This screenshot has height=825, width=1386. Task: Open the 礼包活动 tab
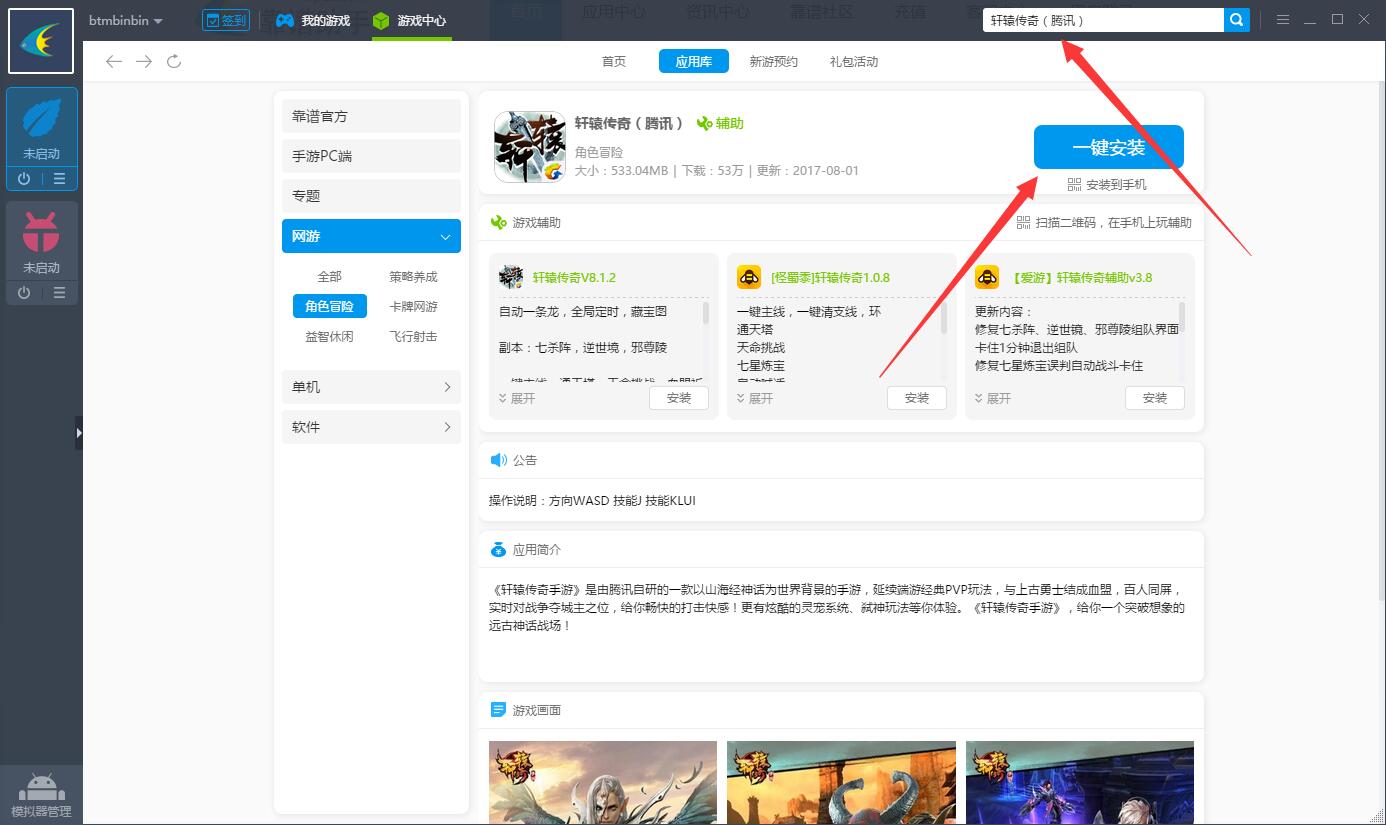pyautogui.click(x=854, y=62)
